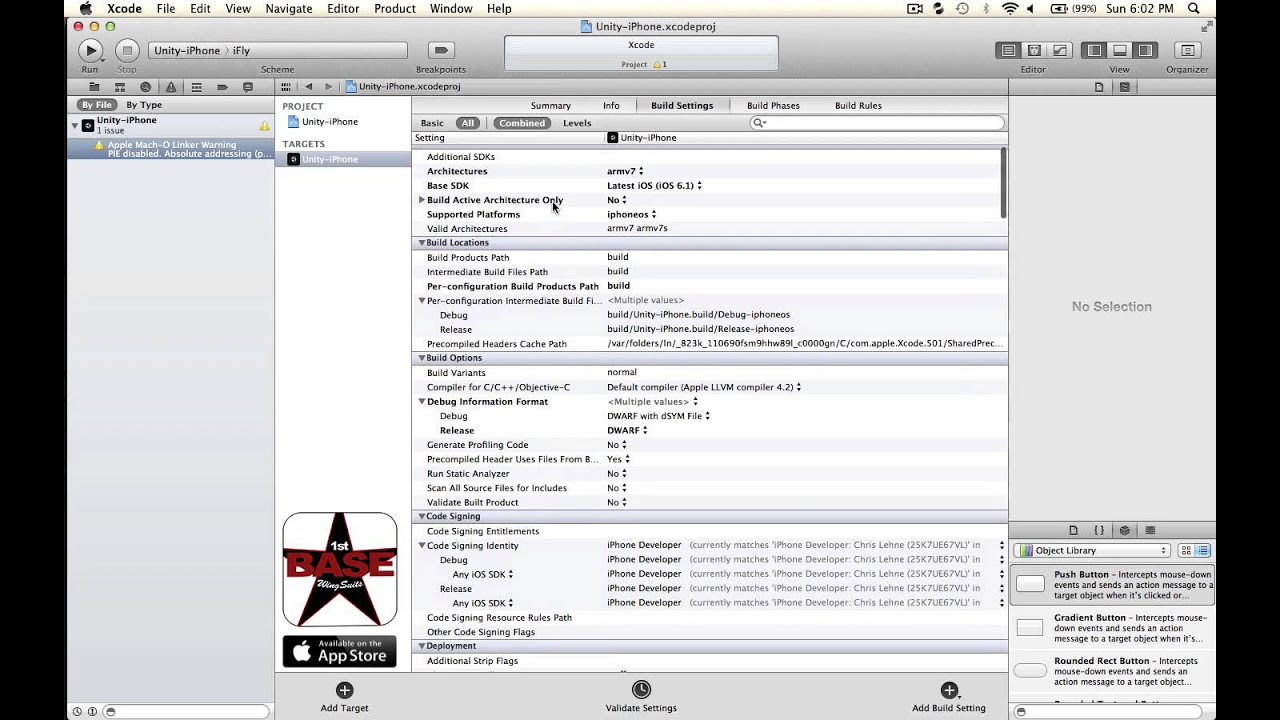Open the Object library cube icon

[1125, 530]
